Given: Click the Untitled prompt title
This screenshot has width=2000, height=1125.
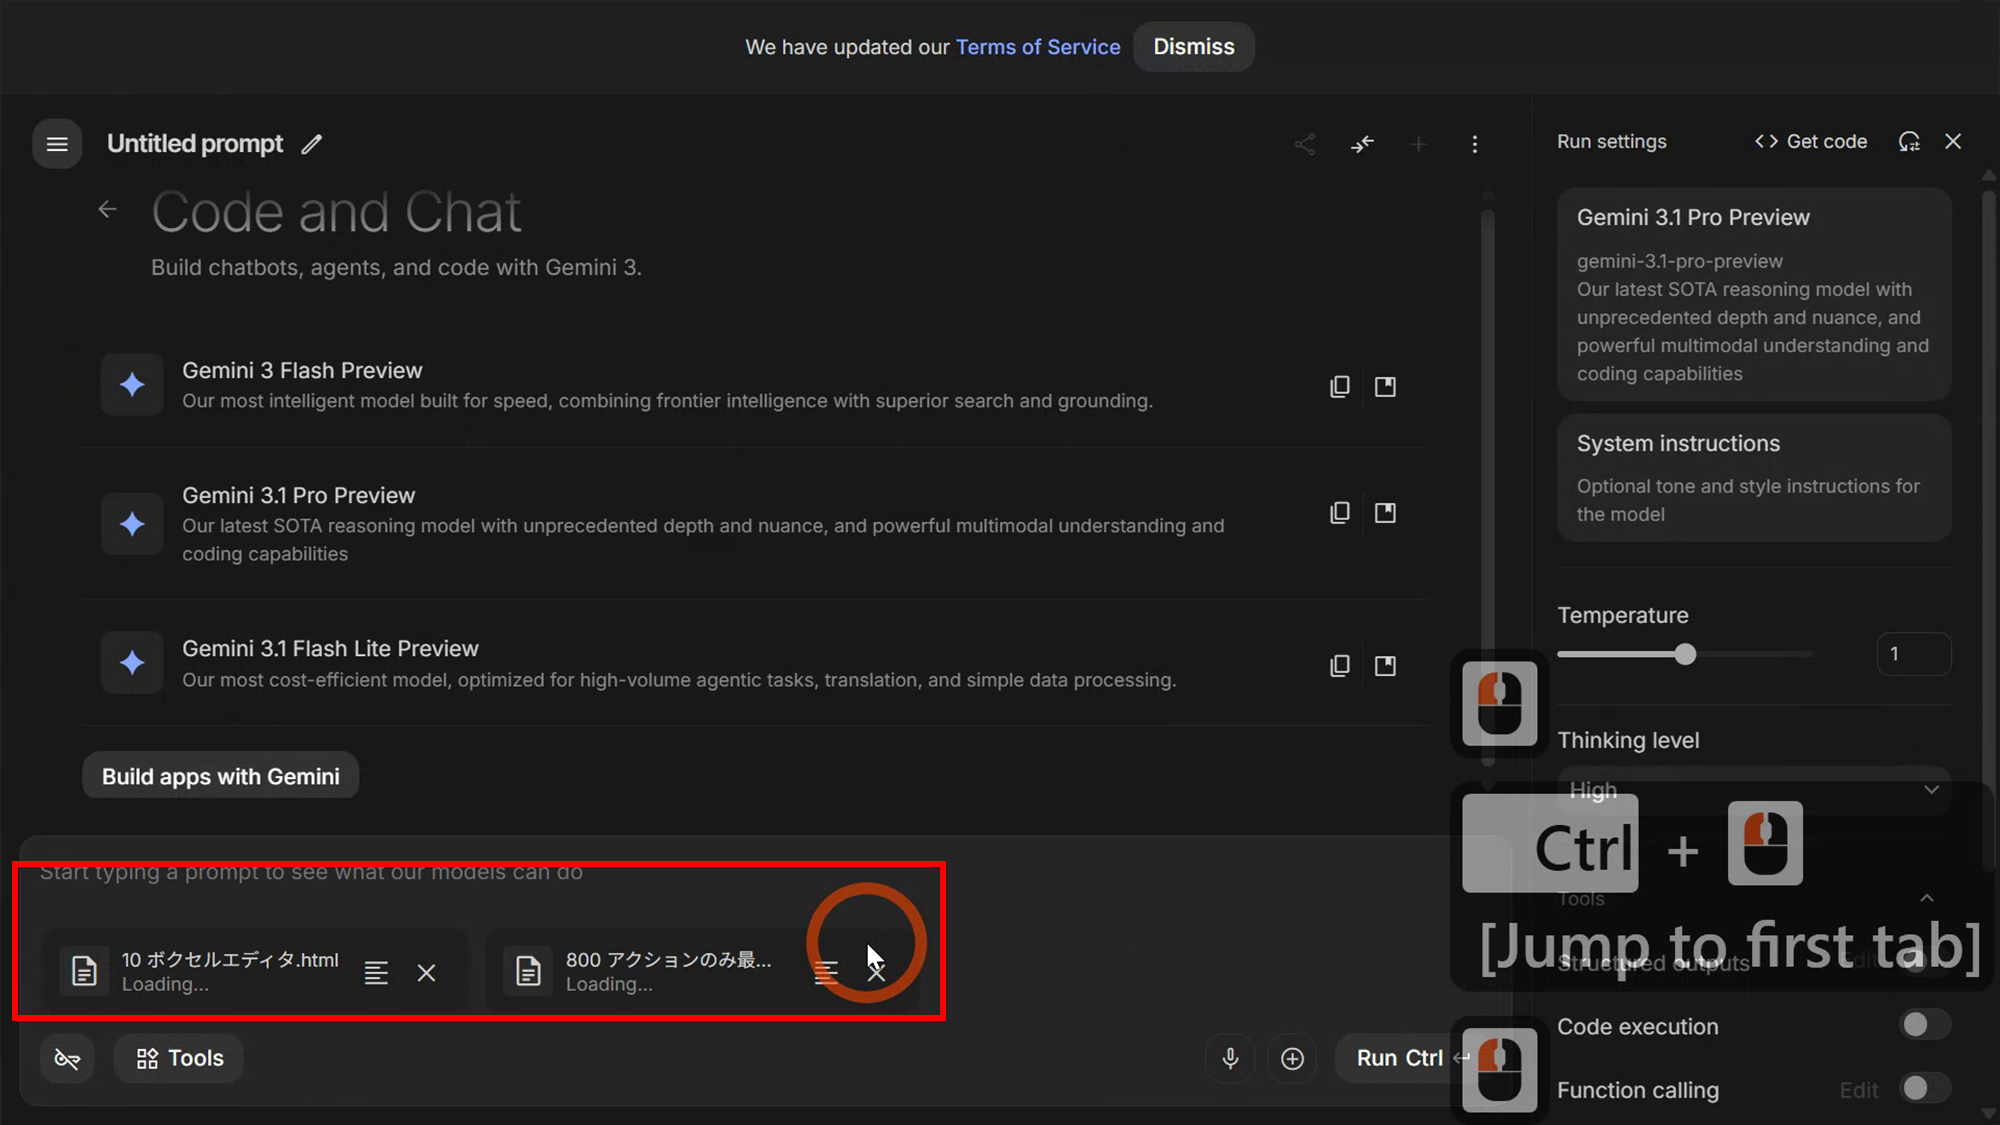Looking at the screenshot, I should tap(195, 144).
